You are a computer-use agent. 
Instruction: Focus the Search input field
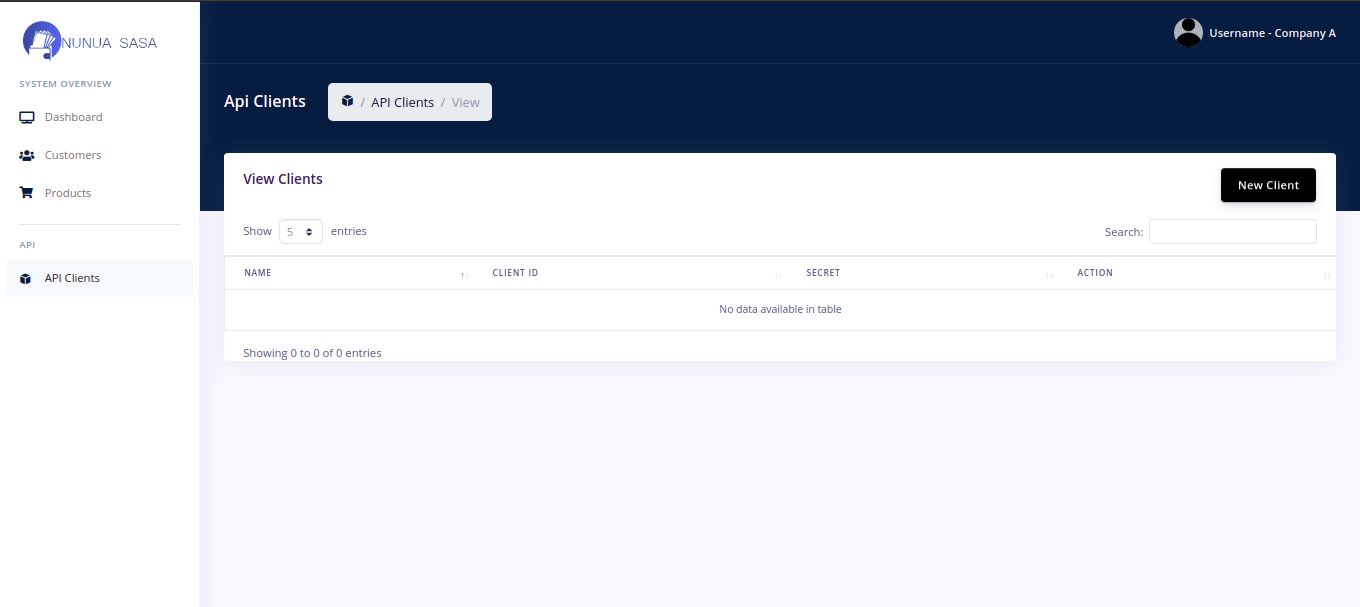point(1232,232)
